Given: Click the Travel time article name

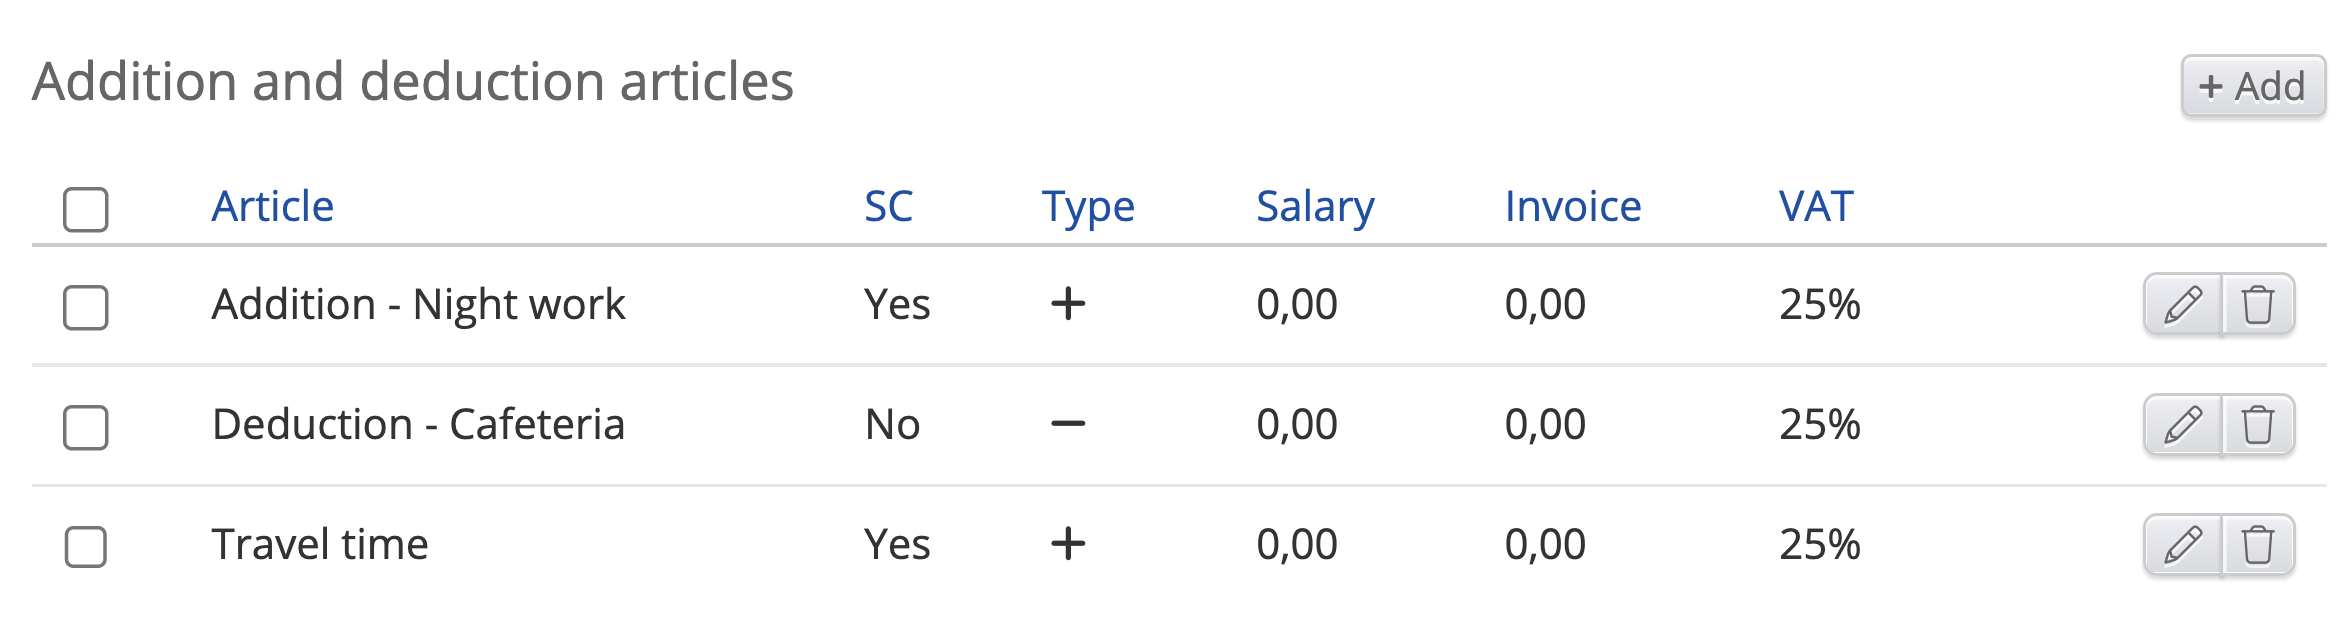Looking at the screenshot, I should coord(320,545).
